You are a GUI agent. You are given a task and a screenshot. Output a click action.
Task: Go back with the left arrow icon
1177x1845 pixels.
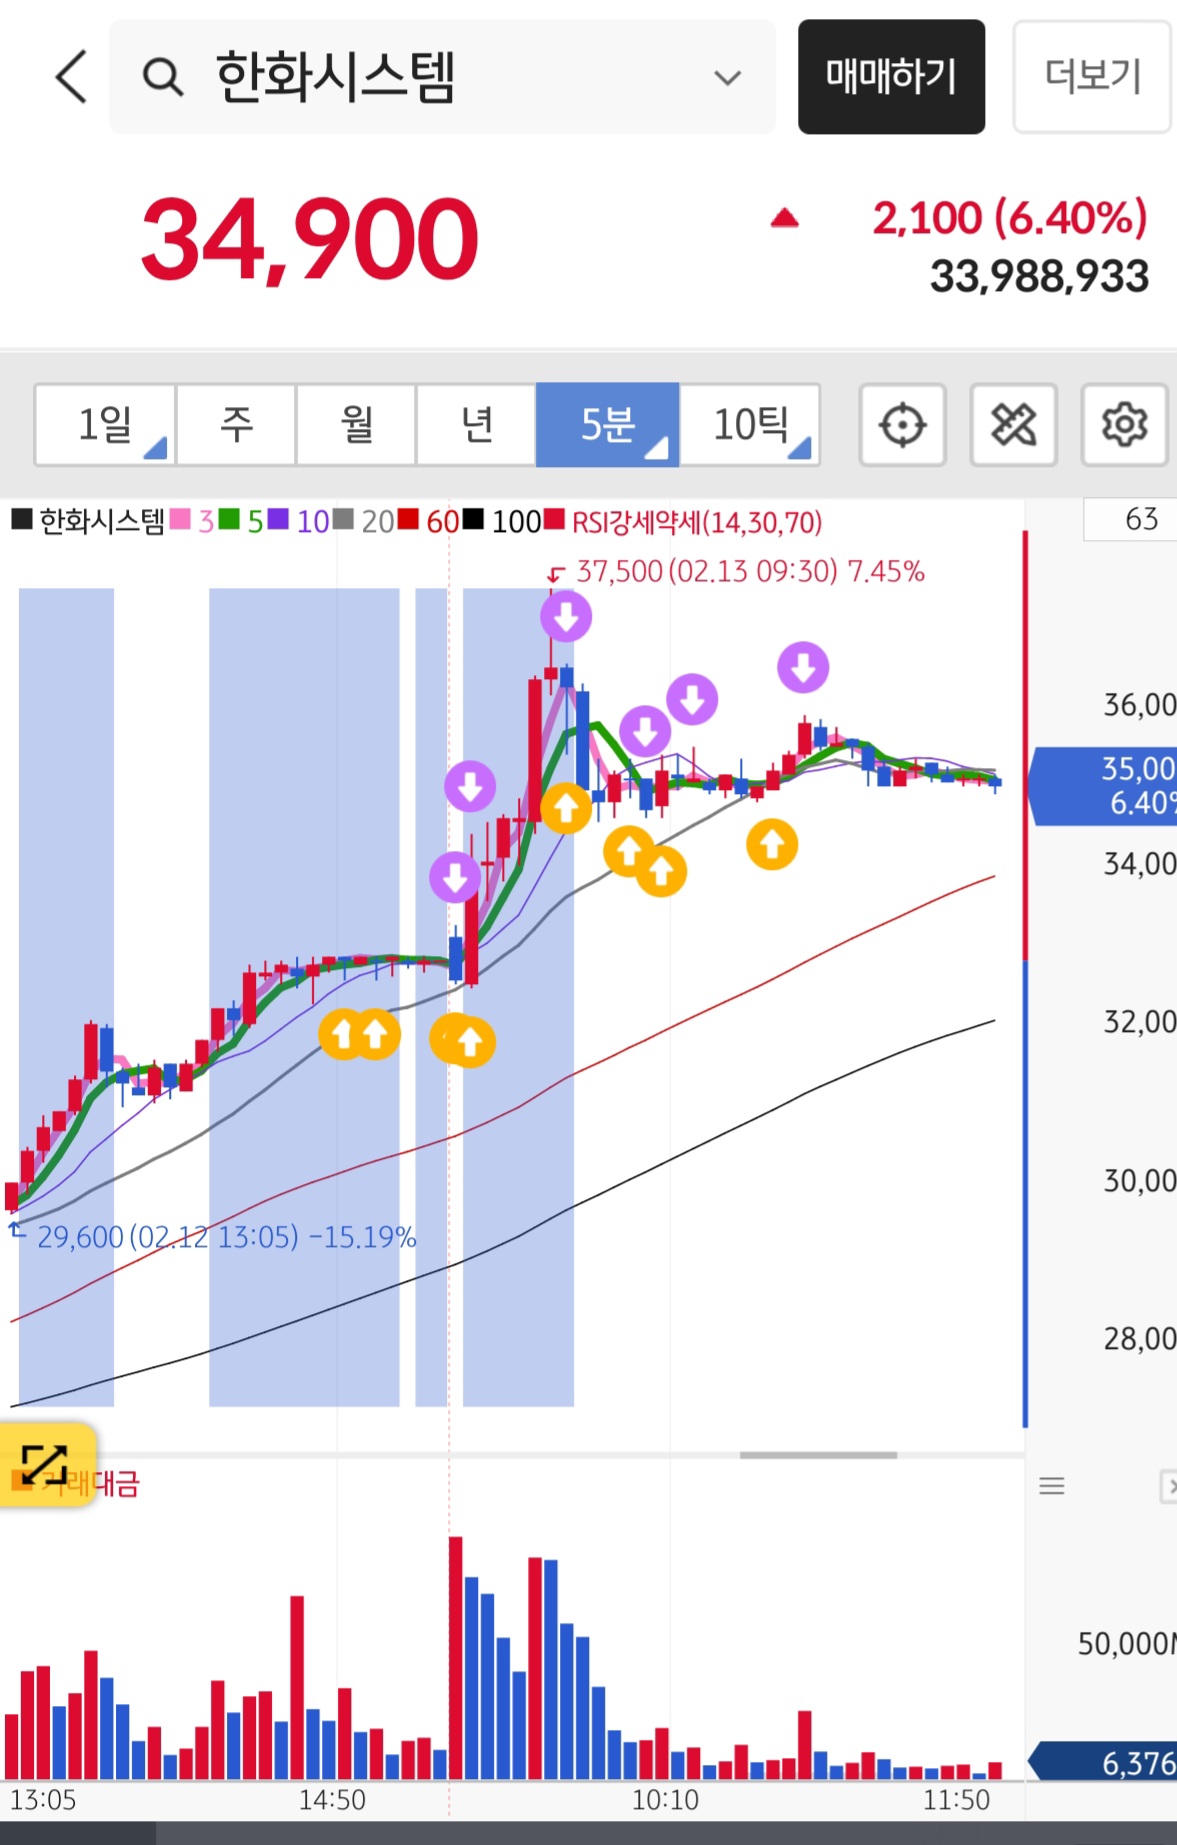(x=71, y=77)
